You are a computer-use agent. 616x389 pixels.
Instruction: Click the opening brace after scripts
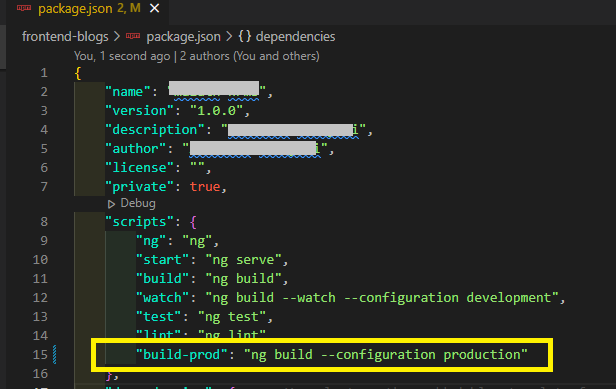pos(193,222)
